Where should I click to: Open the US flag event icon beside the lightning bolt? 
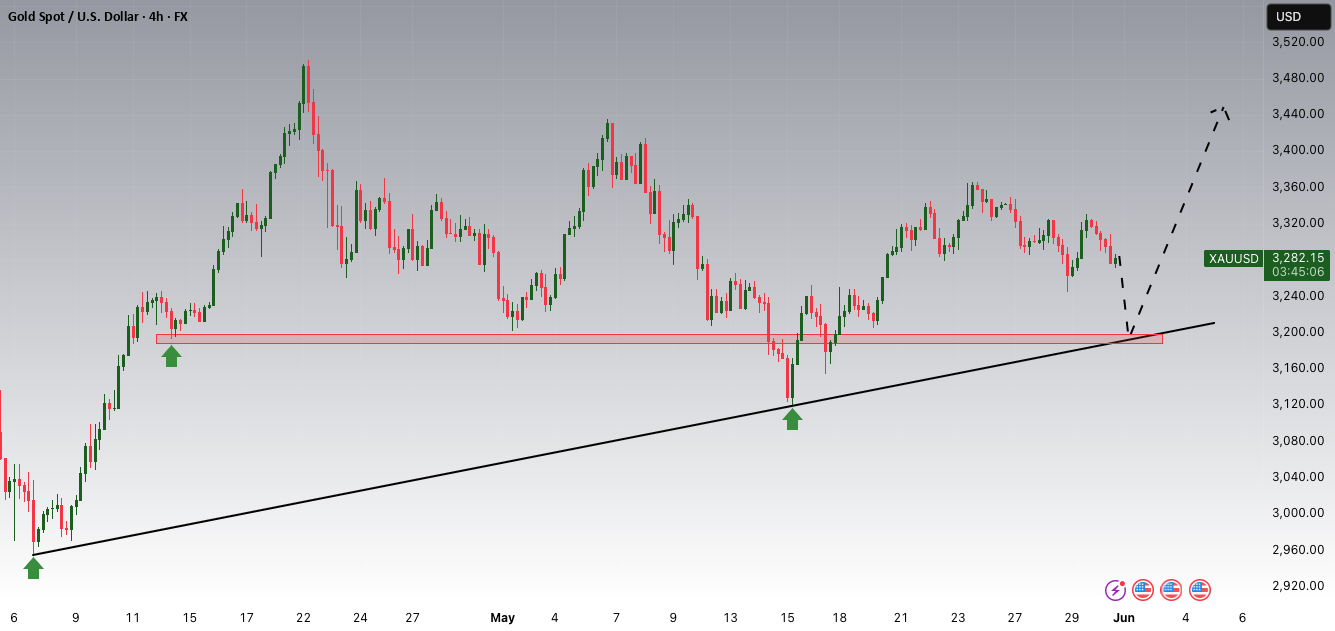[x=1144, y=590]
